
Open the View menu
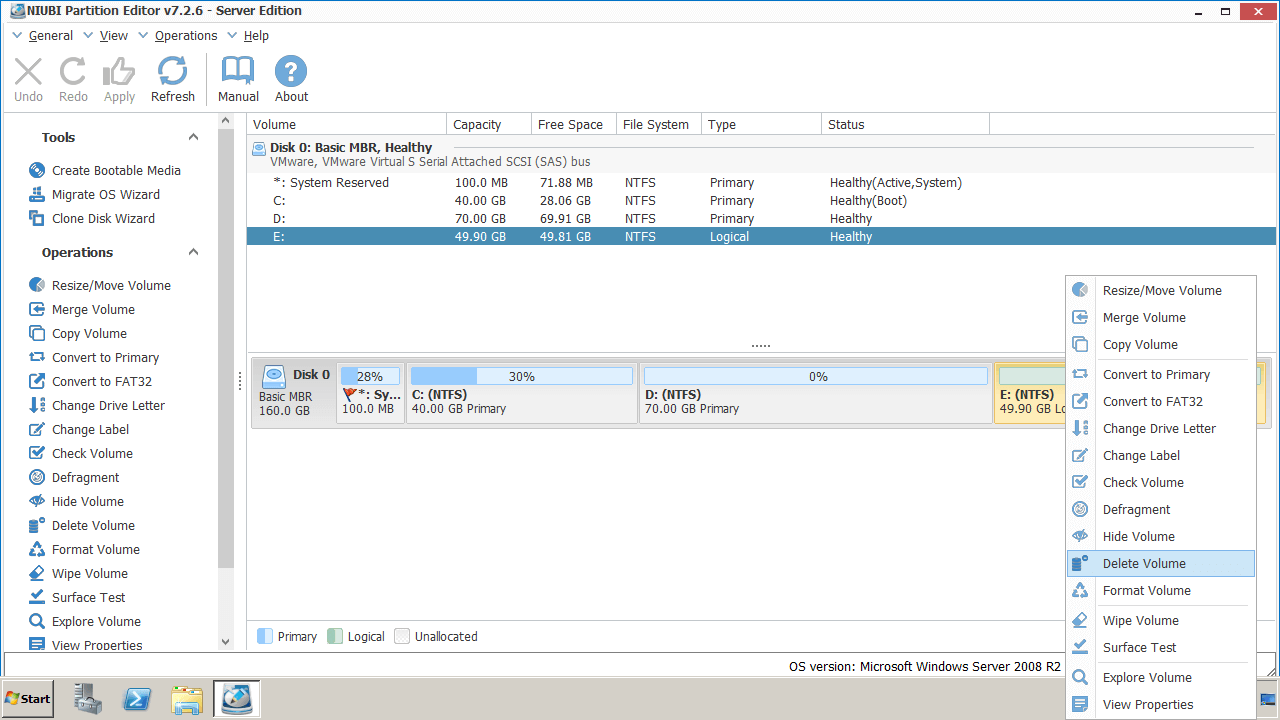coord(113,35)
